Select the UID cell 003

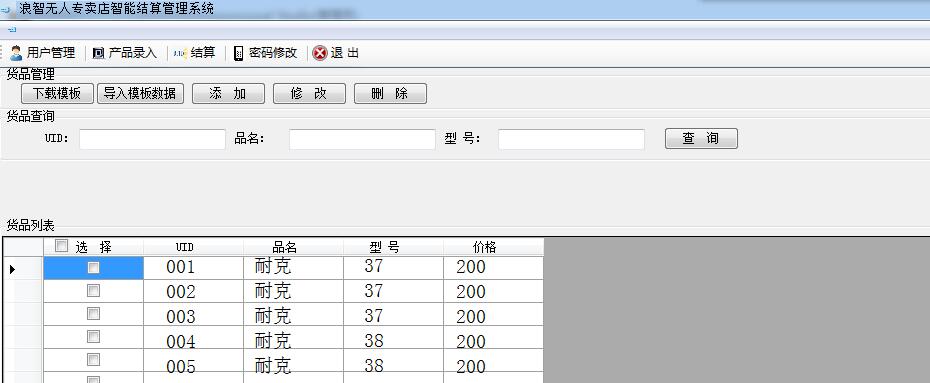pos(193,314)
